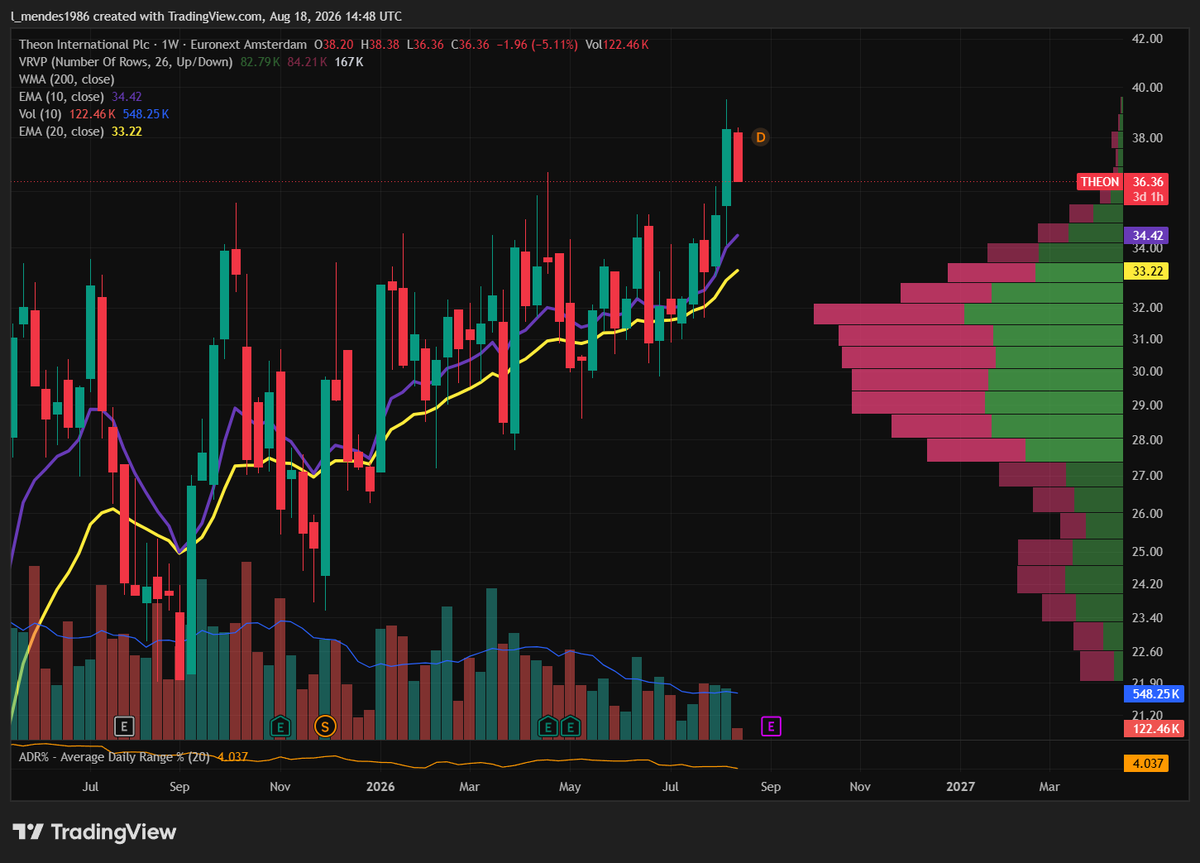This screenshot has width=1200, height=863.
Task: Click the latest red weekly candle
Action: [738, 157]
